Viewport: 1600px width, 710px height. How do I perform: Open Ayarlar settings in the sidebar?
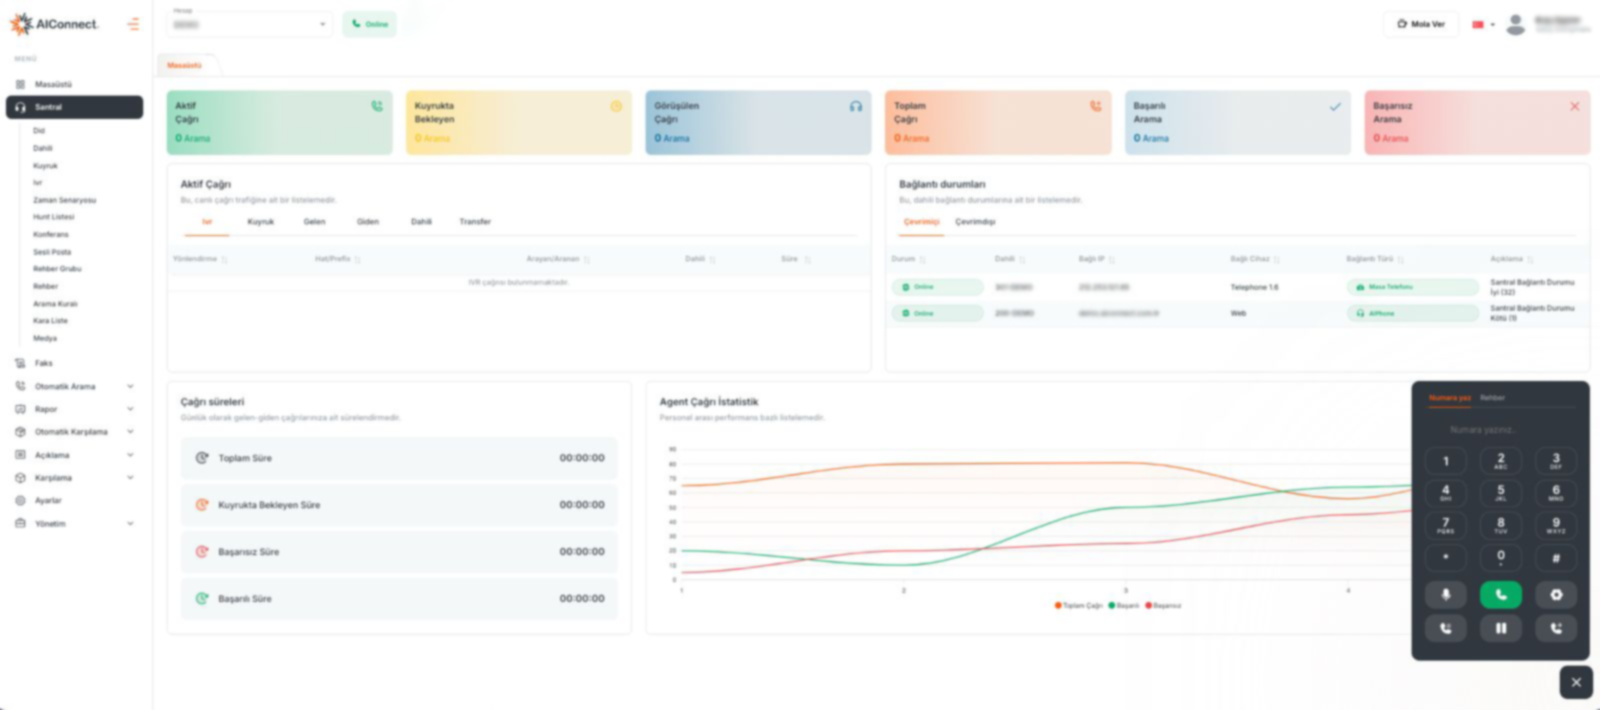coord(48,500)
